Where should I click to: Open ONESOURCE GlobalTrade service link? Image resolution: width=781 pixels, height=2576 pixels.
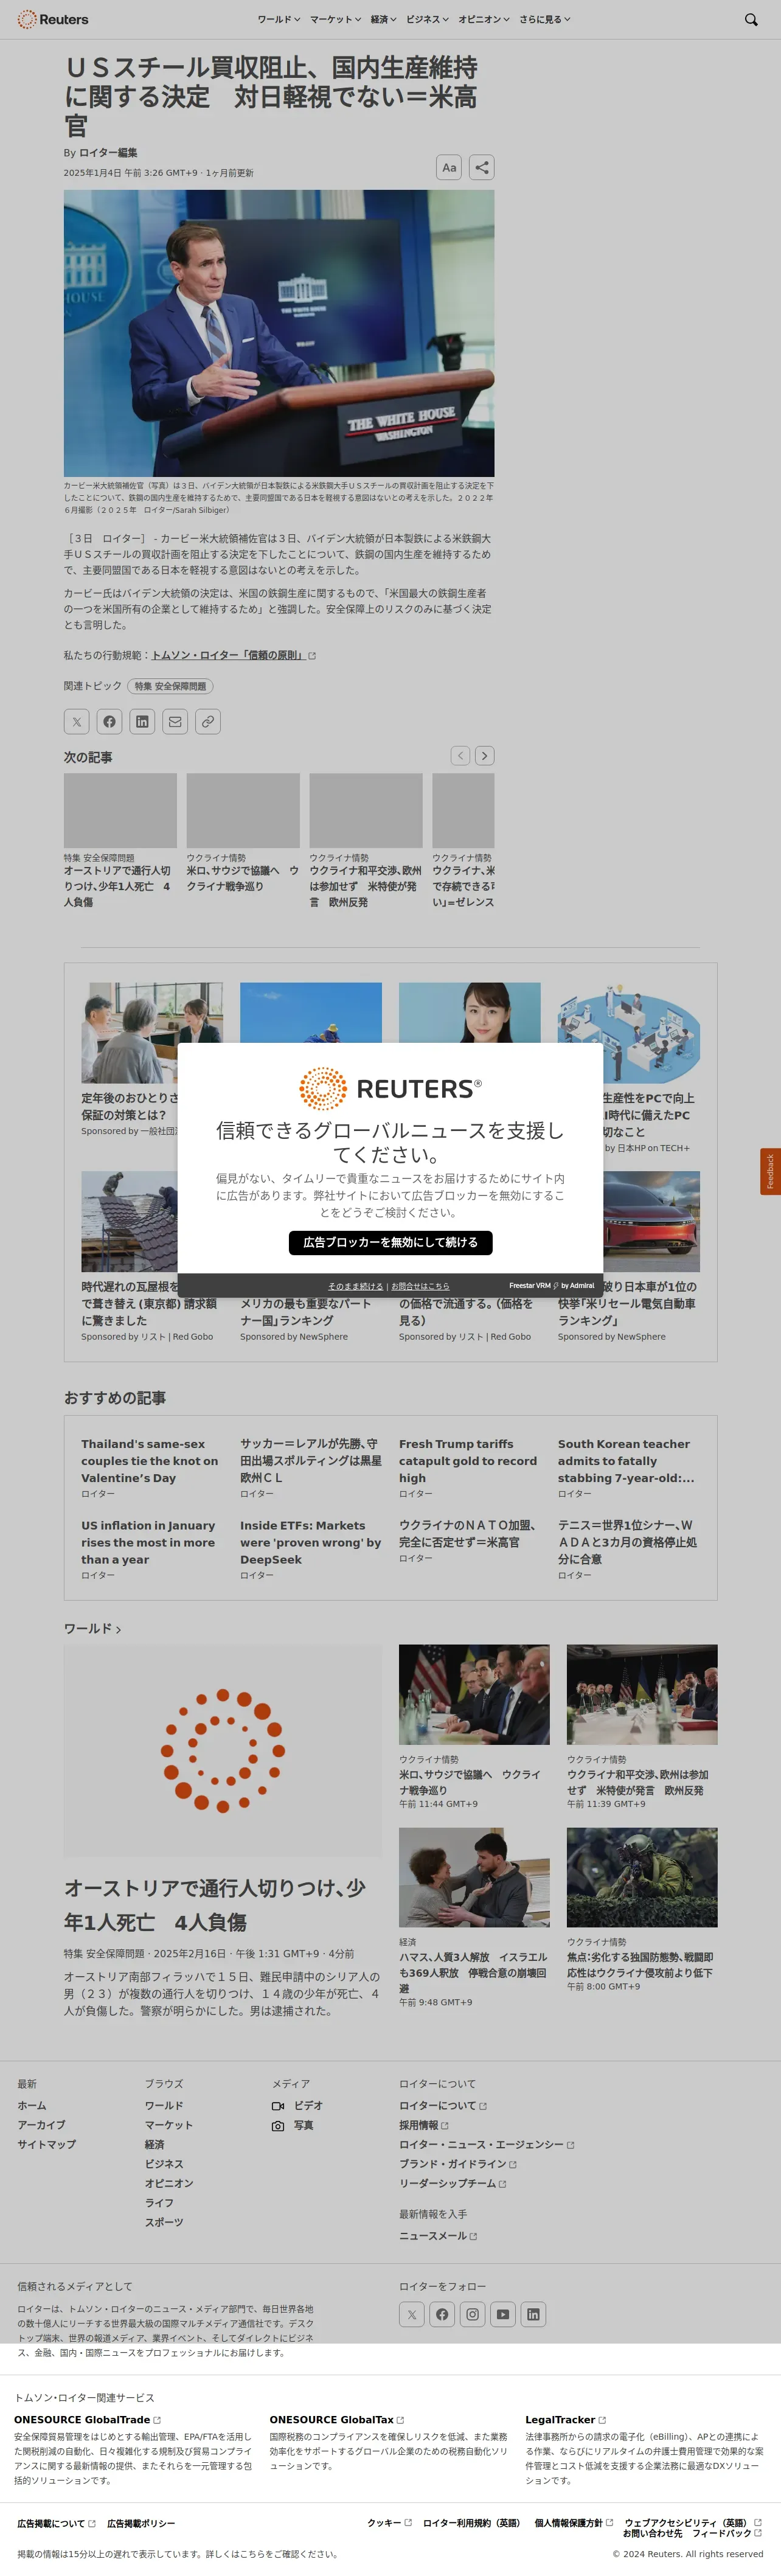87,2419
